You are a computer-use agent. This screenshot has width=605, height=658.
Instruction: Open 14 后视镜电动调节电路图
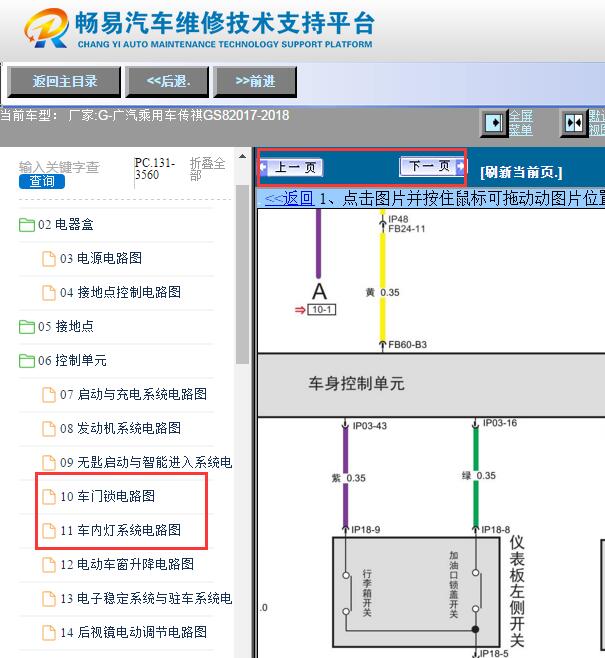pos(133,632)
